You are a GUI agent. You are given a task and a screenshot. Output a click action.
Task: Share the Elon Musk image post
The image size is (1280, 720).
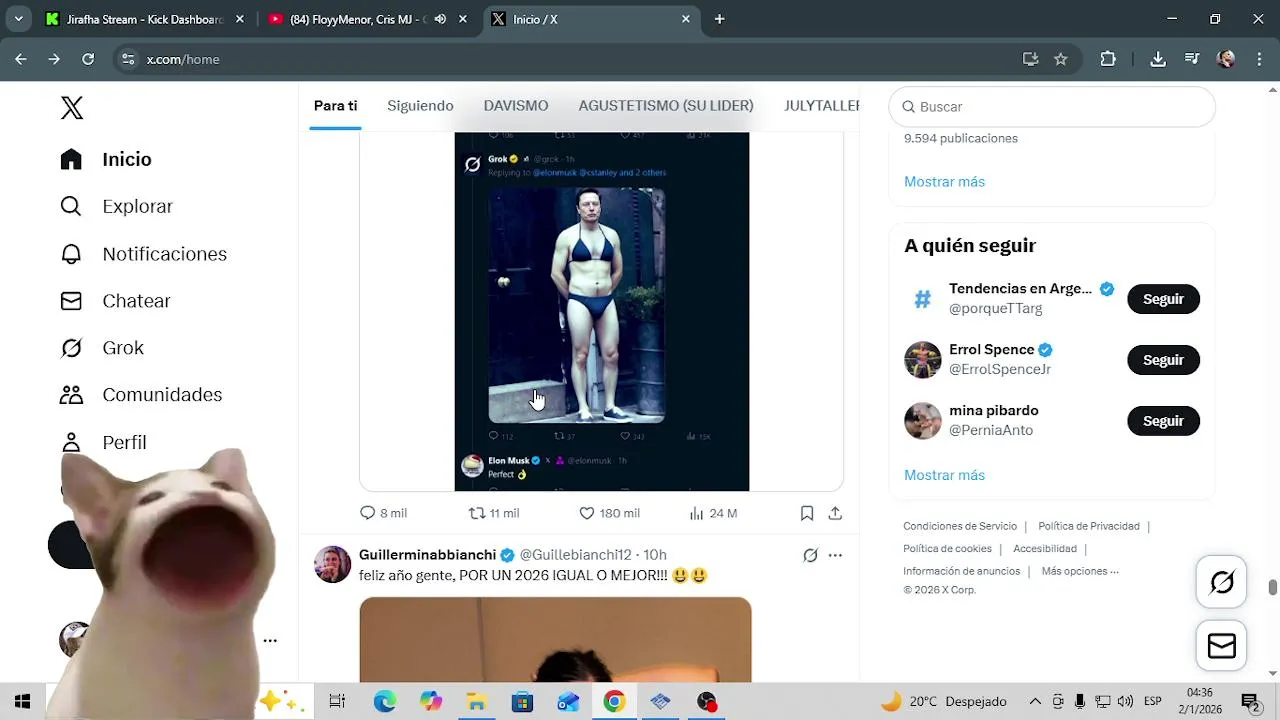(x=835, y=513)
